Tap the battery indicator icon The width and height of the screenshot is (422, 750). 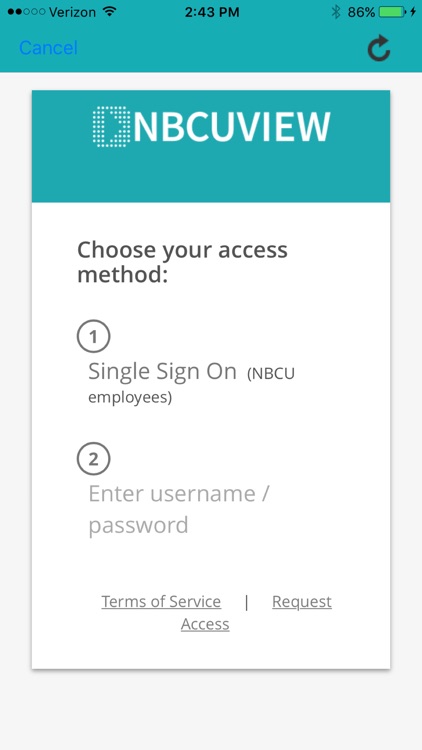392,12
